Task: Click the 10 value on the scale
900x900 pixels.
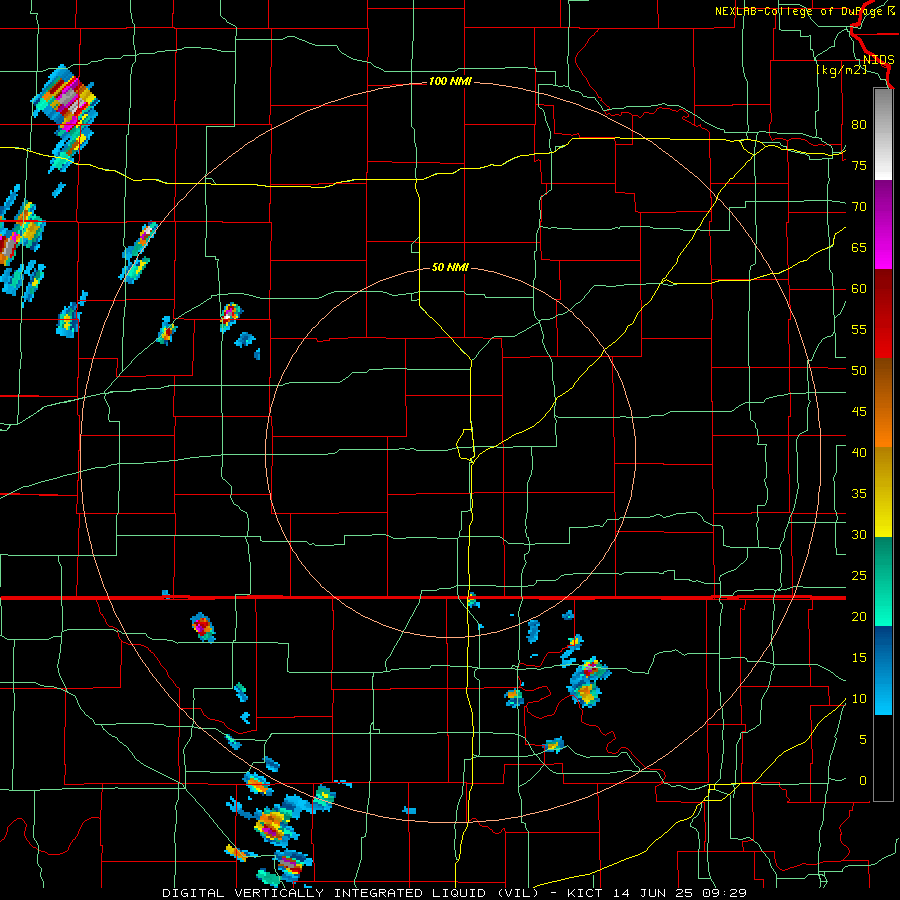Action: pyautogui.click(x=859, y=699)
